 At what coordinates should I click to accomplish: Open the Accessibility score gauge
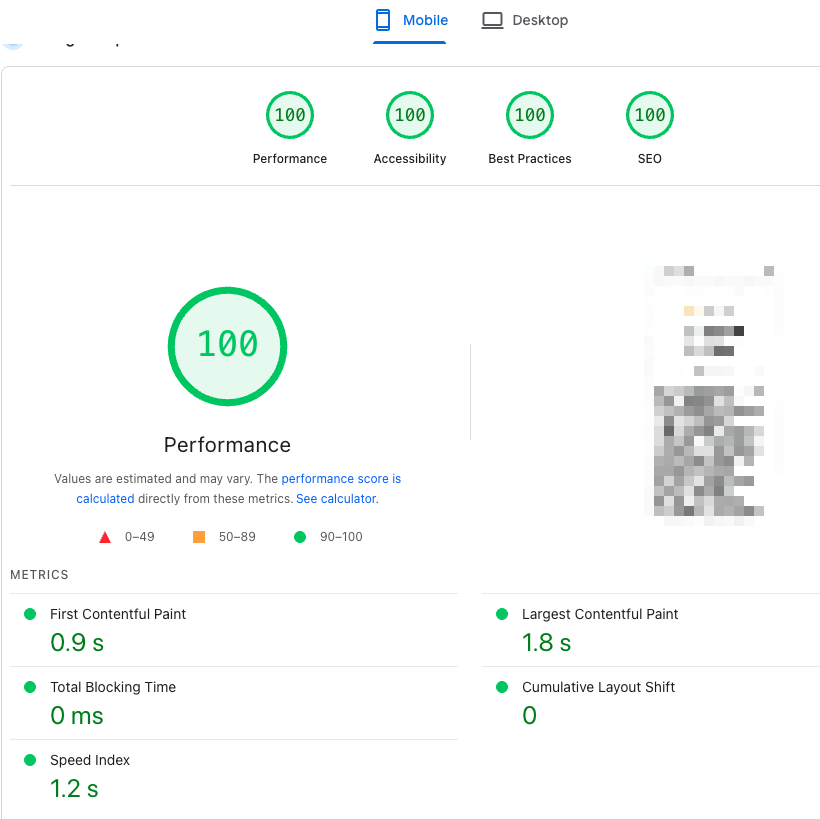(x=410, y=115)
